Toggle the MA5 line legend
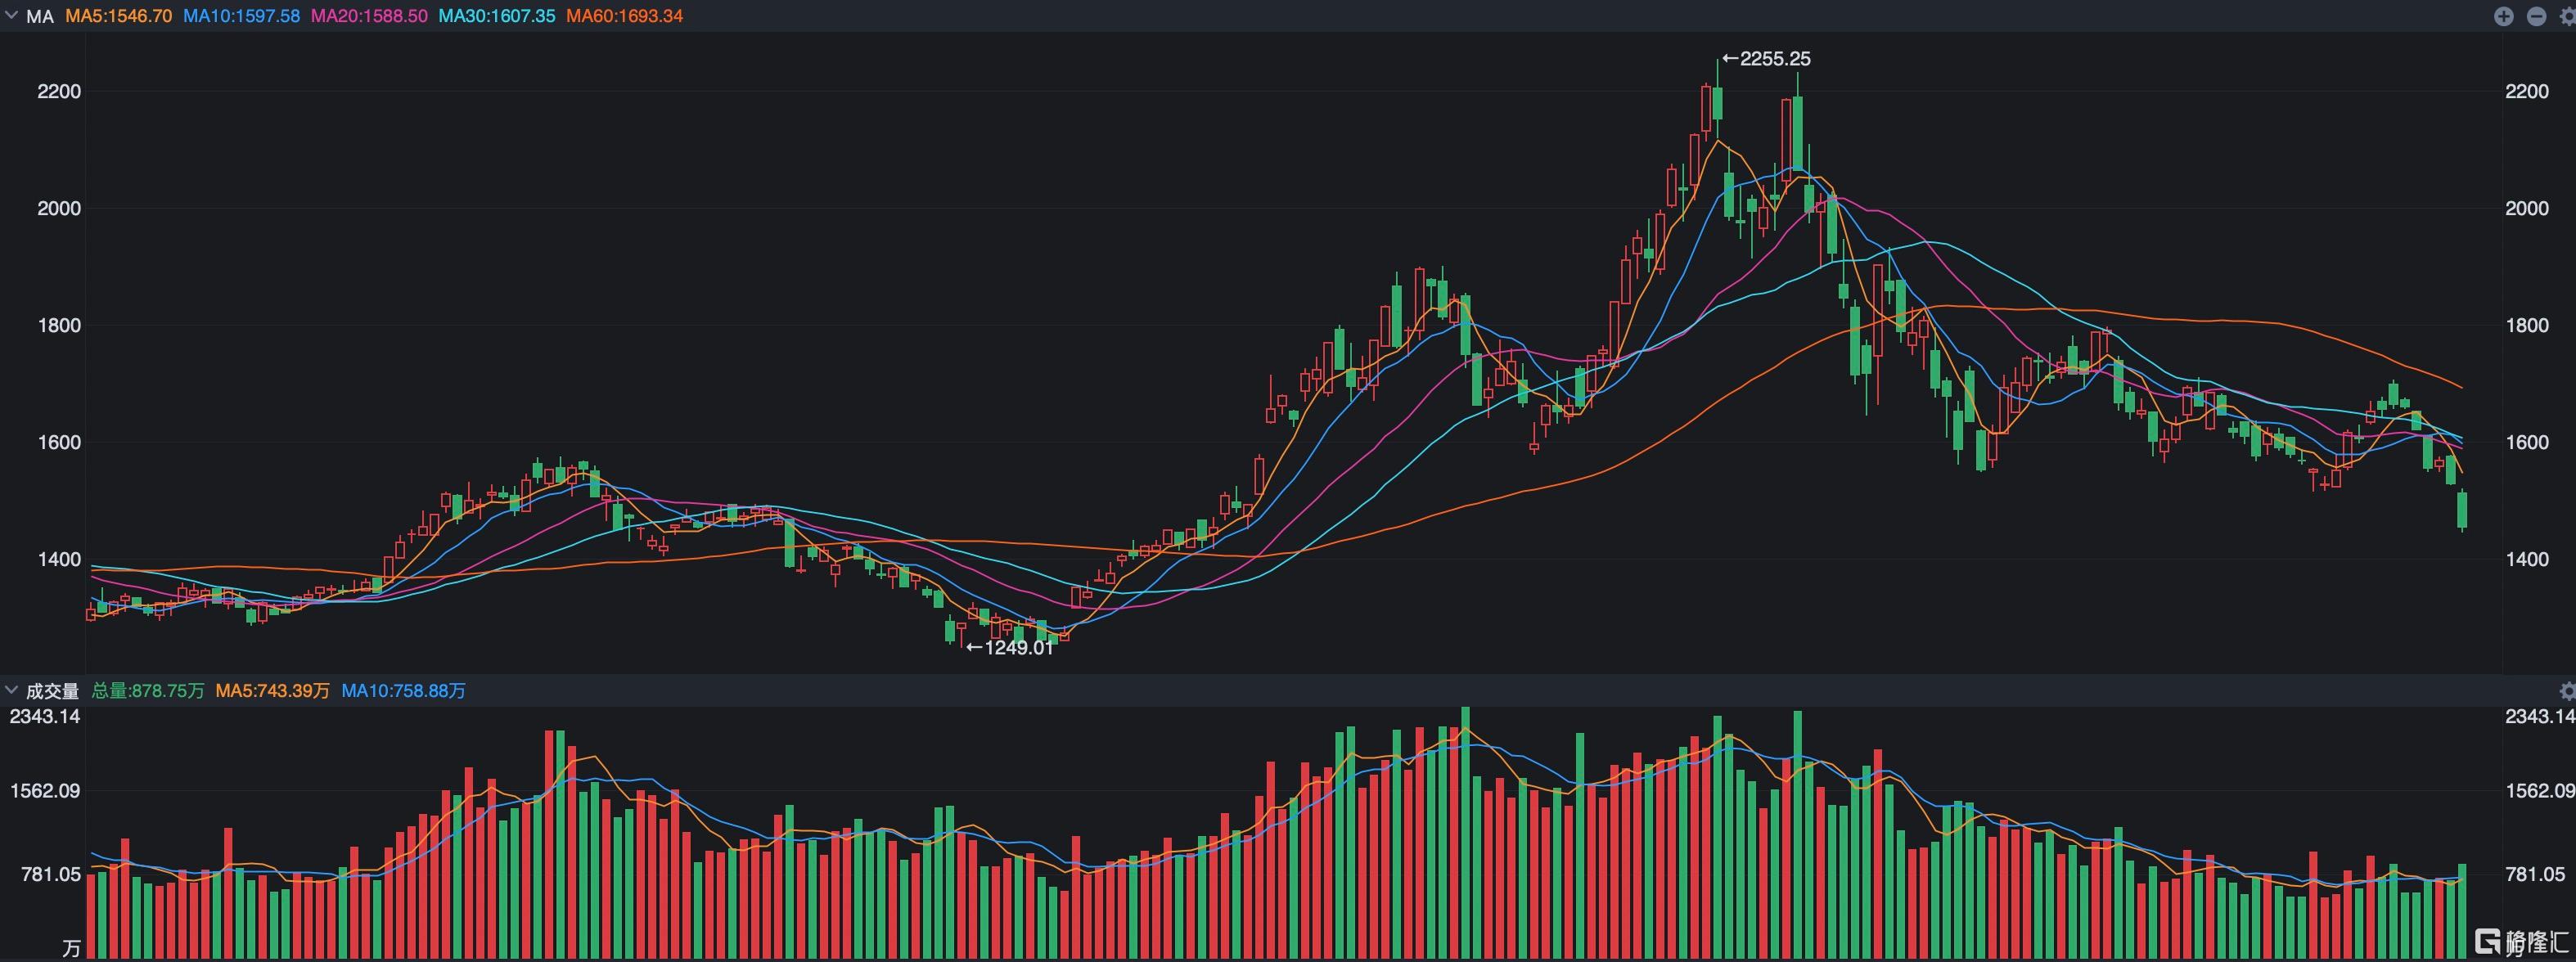The width and height of the screenshot is (2576, 962). point(119,16)
